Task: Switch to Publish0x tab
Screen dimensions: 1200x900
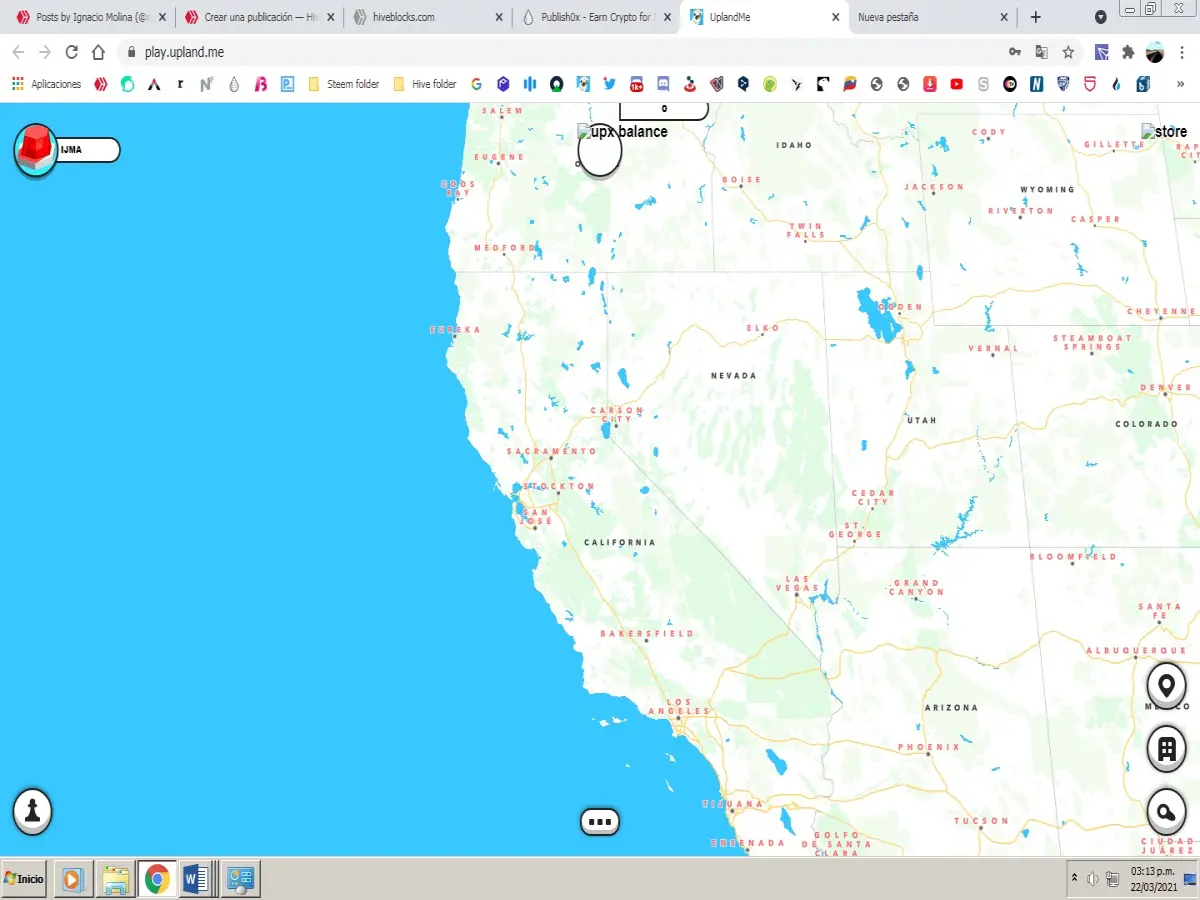Action: click(x=597, y=17)
